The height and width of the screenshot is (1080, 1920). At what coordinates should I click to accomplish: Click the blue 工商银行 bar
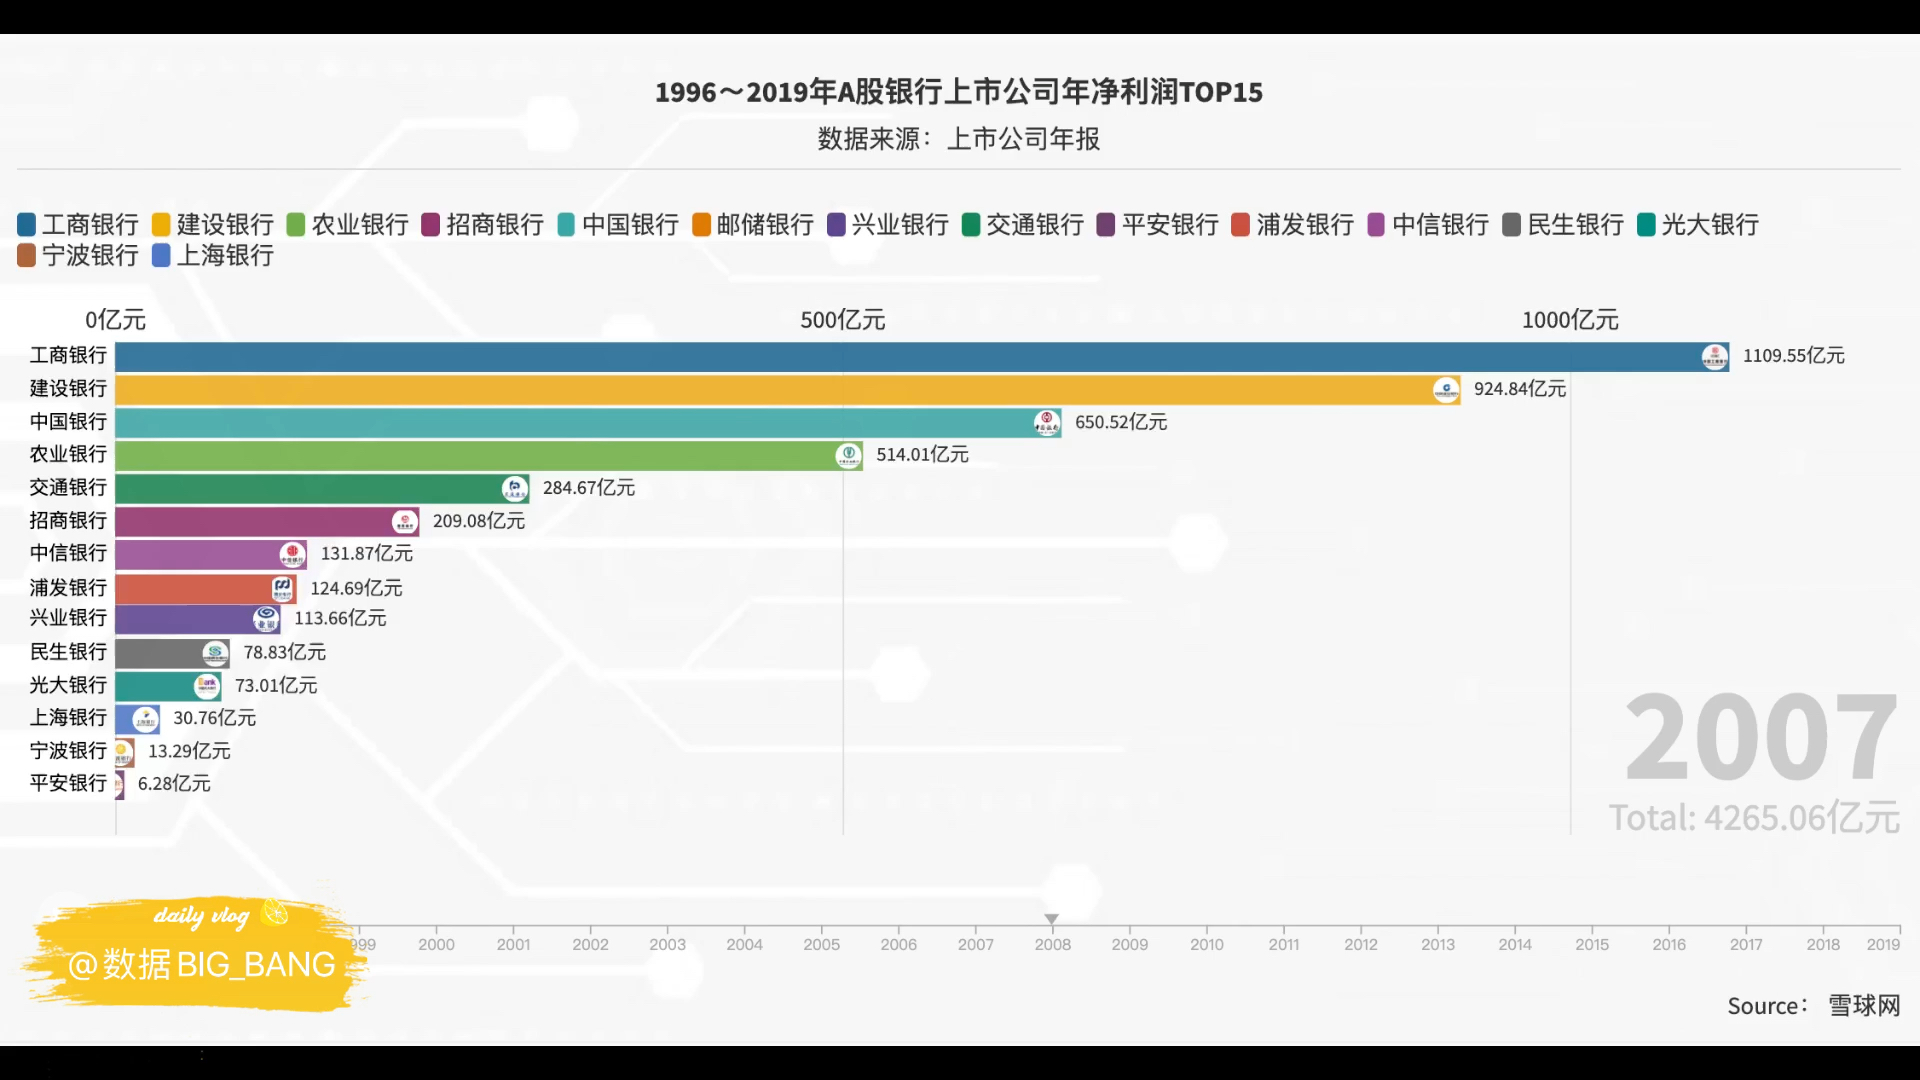[x=922, y=357]
